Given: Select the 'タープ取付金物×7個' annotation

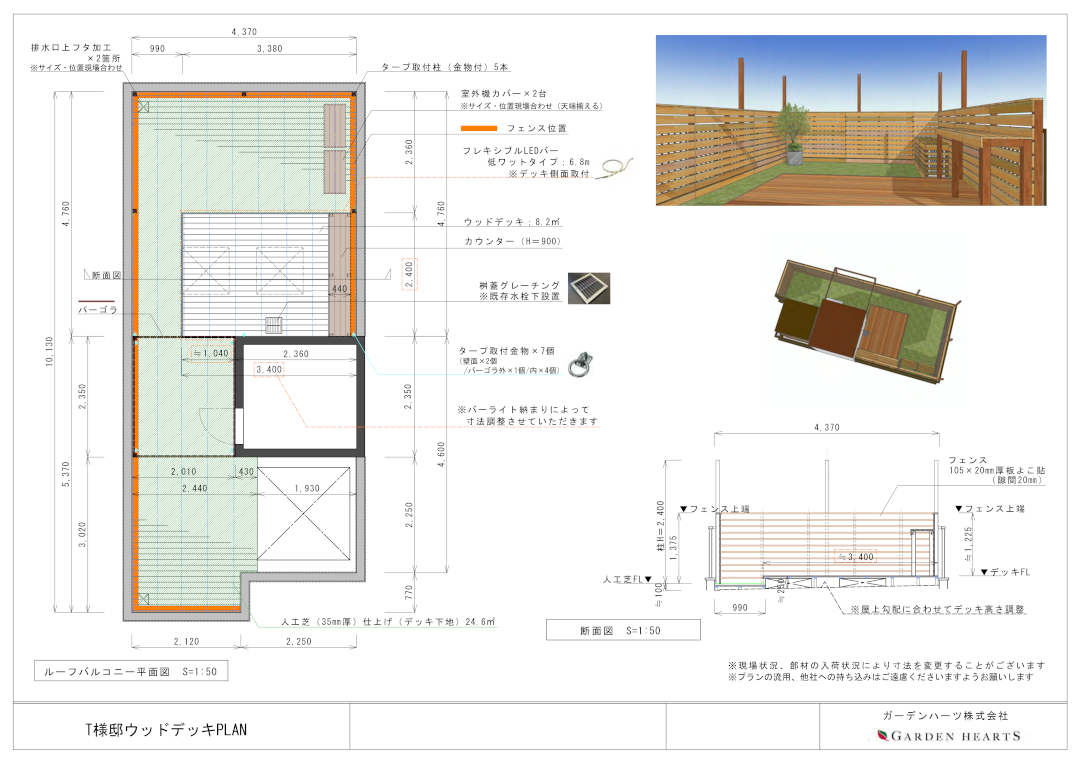Looking at the screenshot, I should [506, 351].
